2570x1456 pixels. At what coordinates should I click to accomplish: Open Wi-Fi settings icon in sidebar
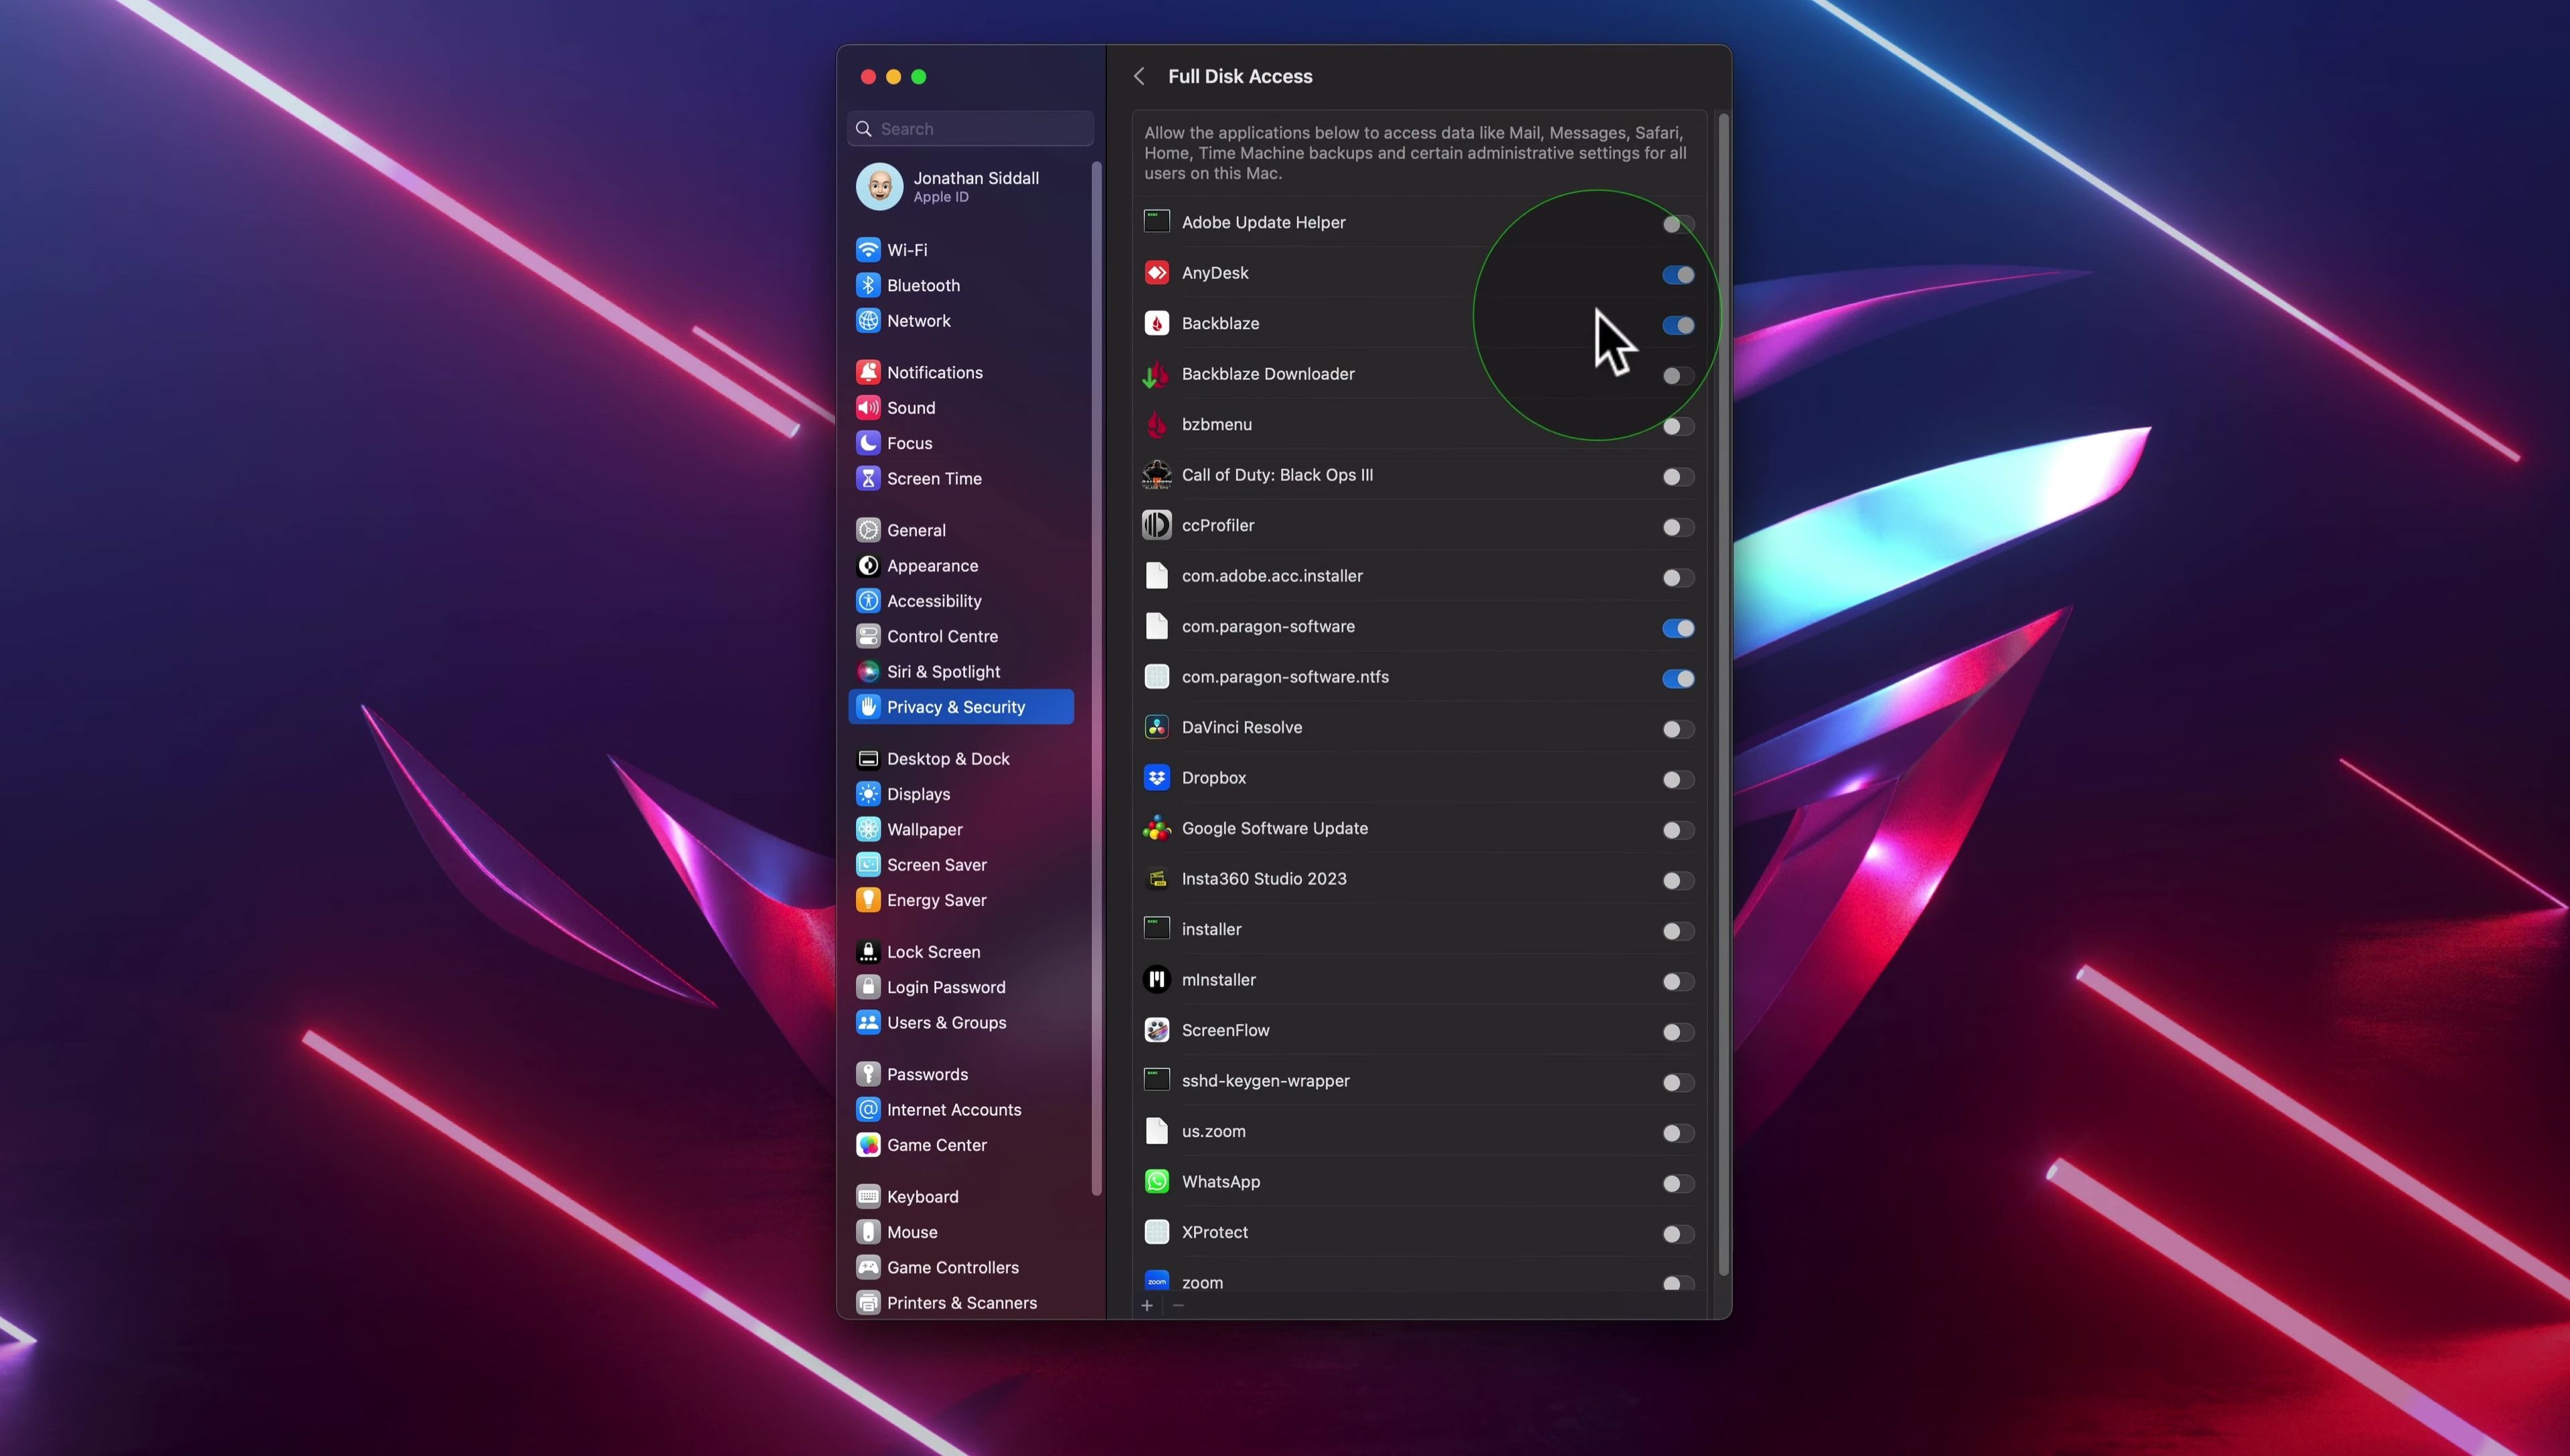(868, 249)
